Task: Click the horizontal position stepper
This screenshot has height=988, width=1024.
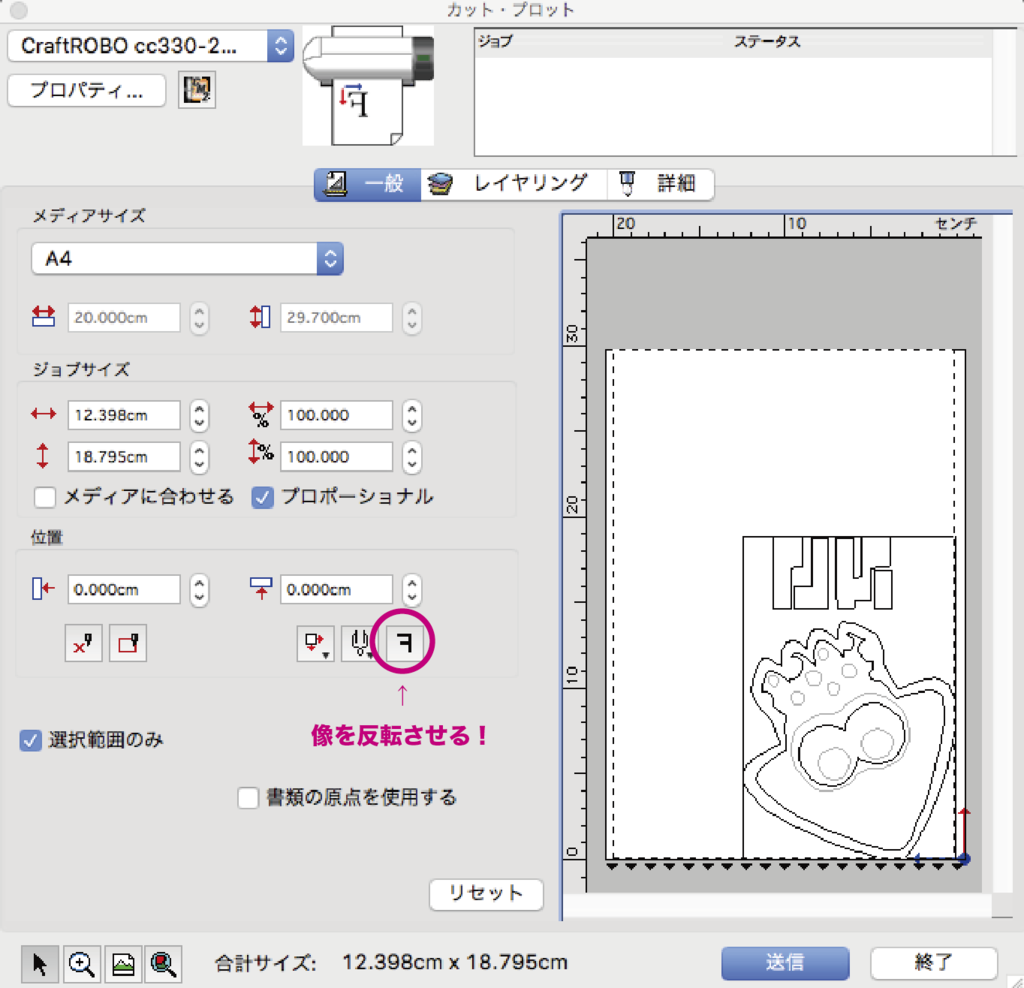Action: click(x=199, y=590)
